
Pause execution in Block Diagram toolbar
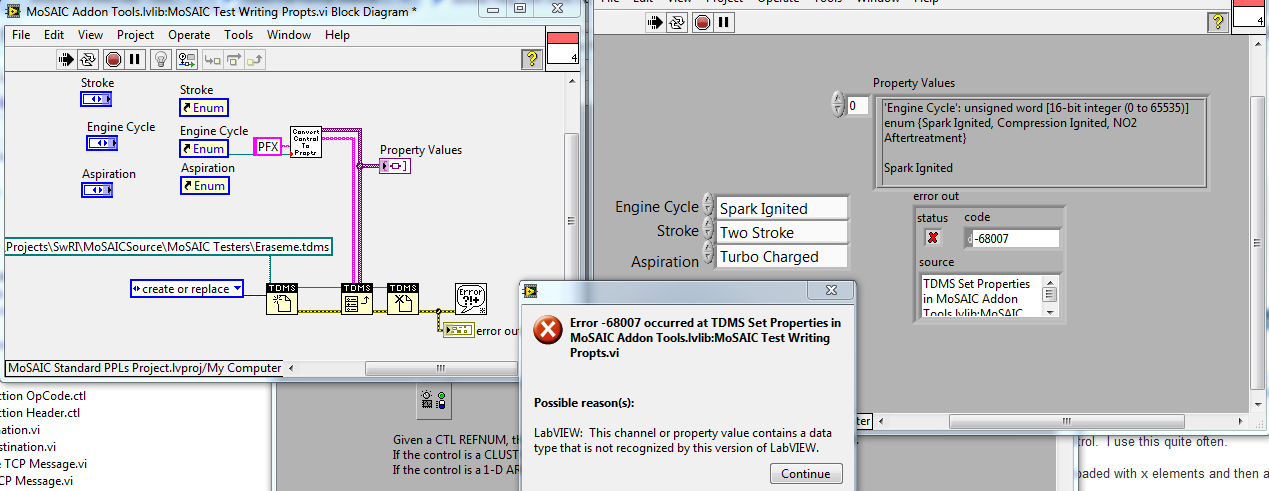tap(135, 60)
